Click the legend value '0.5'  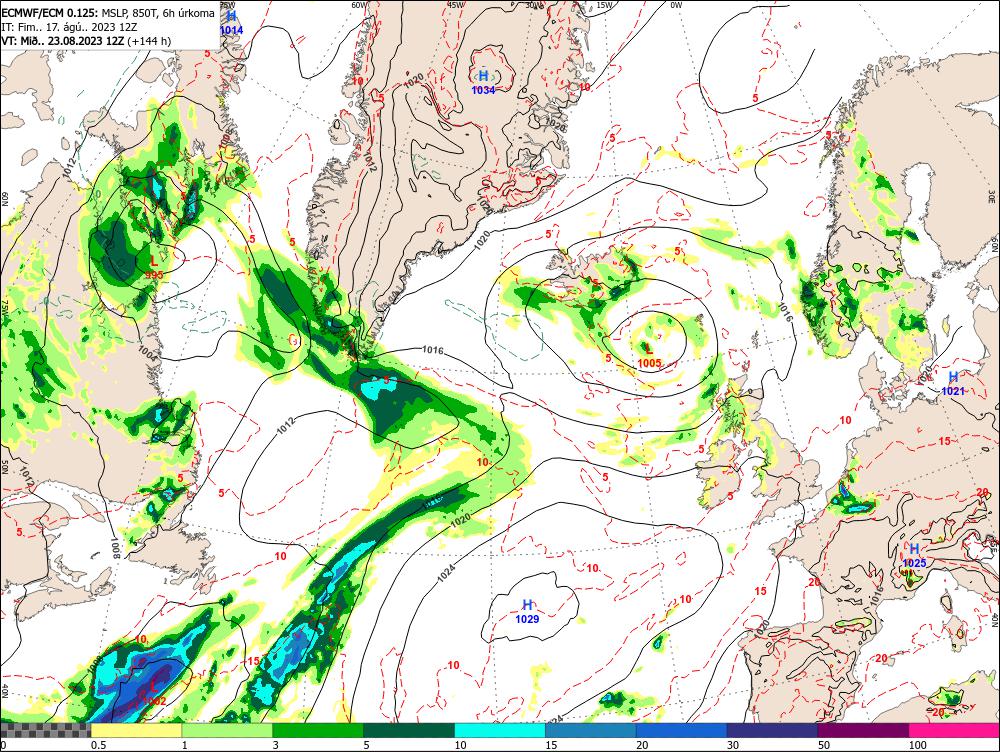pos(98,745)
